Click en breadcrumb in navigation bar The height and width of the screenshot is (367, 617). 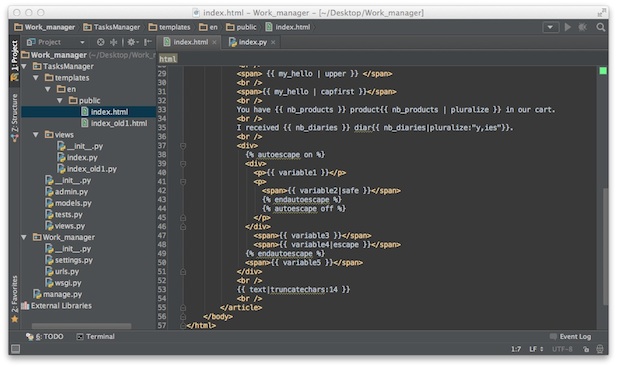pyautogui.click(x=208, y=27)
